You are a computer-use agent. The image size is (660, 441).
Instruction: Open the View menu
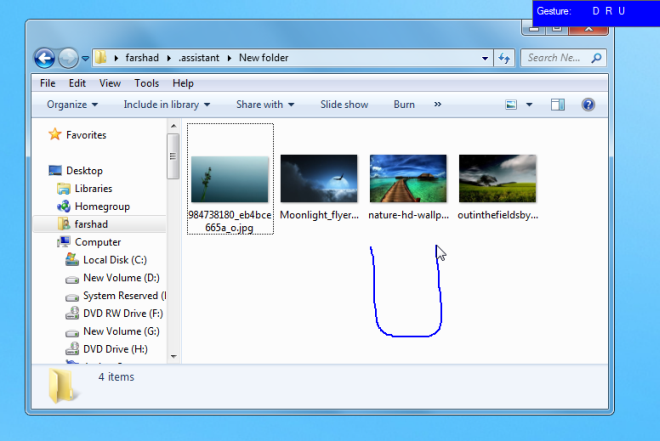110,83
